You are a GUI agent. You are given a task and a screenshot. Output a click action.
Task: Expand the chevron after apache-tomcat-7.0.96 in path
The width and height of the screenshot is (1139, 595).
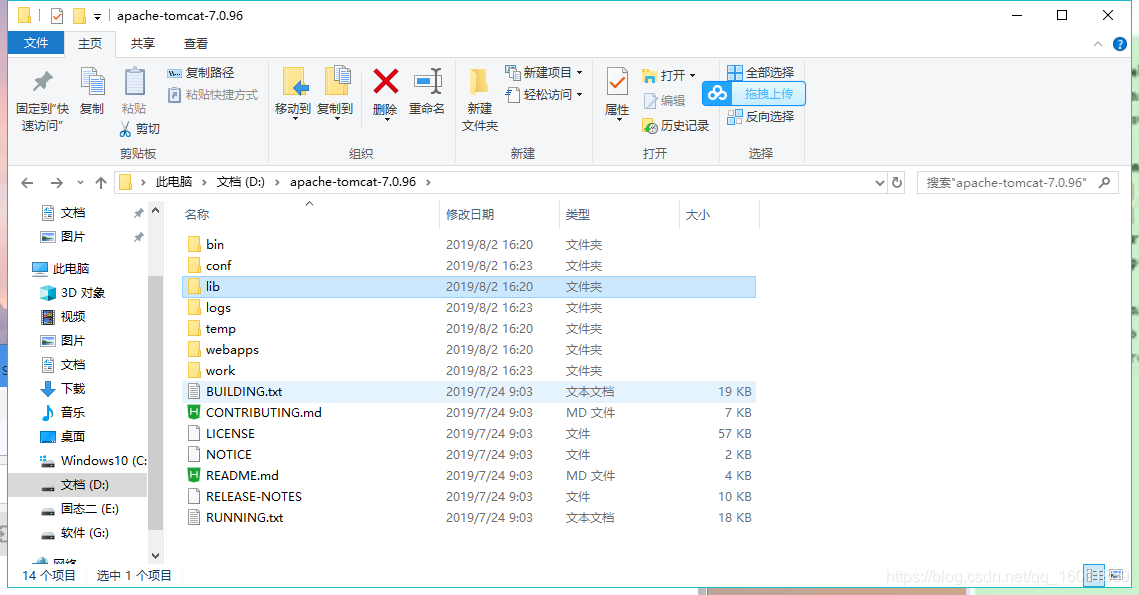pyautogui.click(x=428, y=182)
